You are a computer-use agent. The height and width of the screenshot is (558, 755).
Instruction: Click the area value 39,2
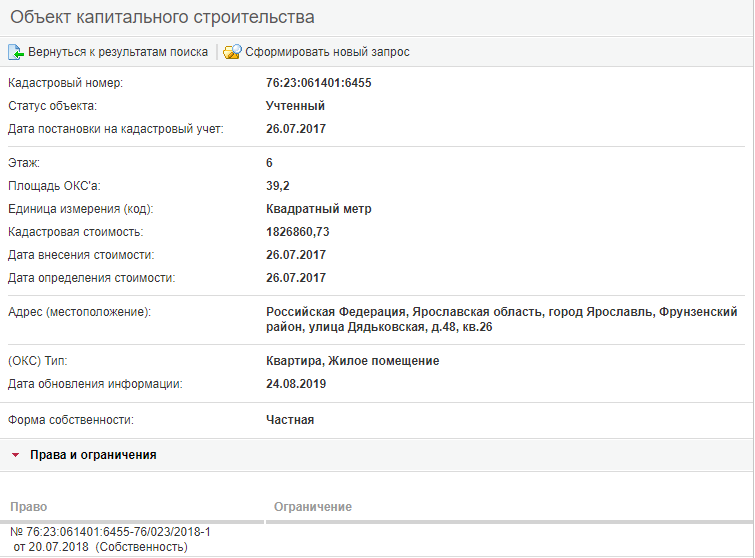(x=278, y=186)
